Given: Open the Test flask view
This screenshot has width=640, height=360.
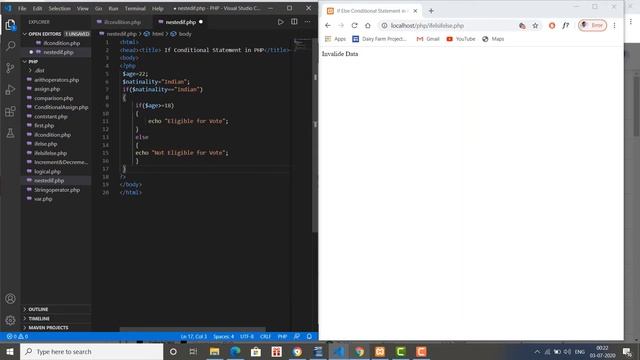Looking at the screenshot, I should 10,133.
